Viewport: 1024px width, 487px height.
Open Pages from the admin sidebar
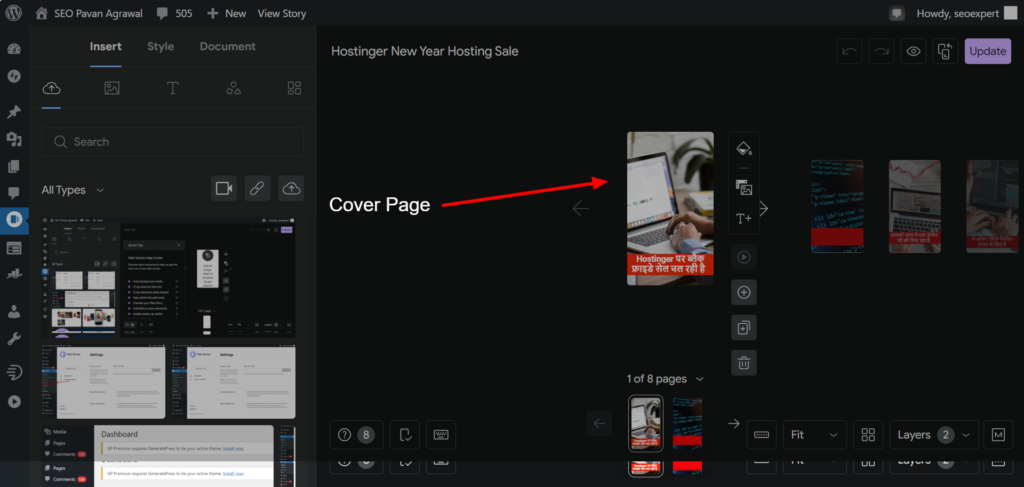14,166
